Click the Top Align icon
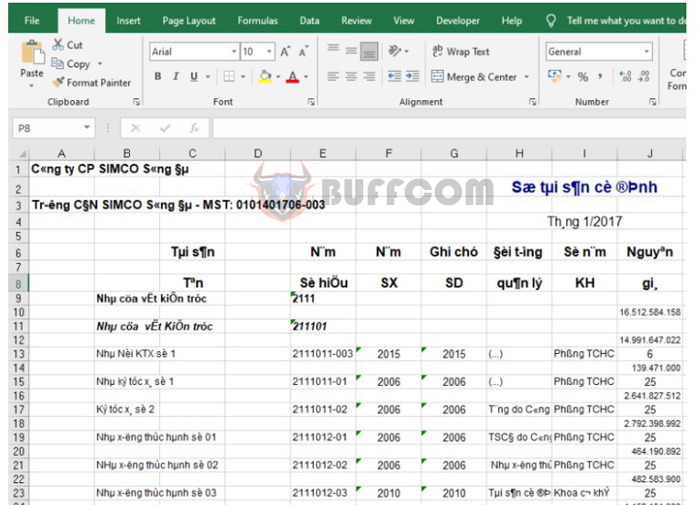The image size is (700, 505). (333, 48)
